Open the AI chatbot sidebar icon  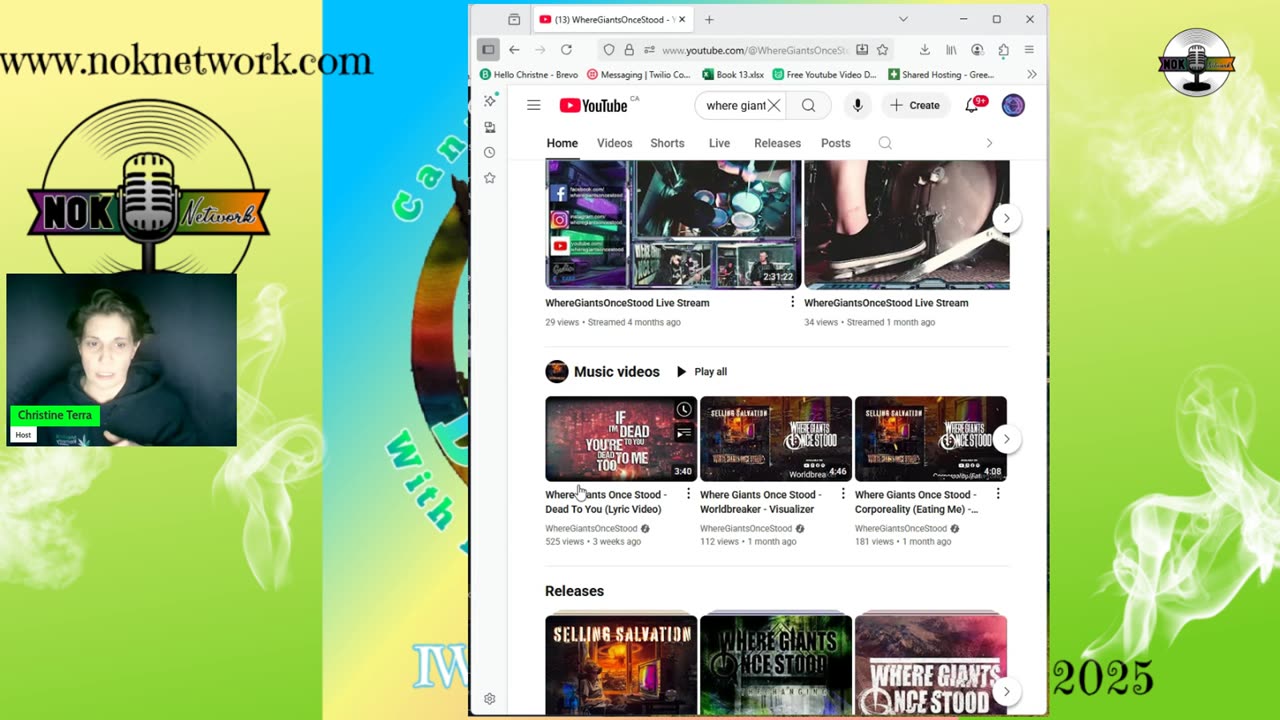point(489,101)
